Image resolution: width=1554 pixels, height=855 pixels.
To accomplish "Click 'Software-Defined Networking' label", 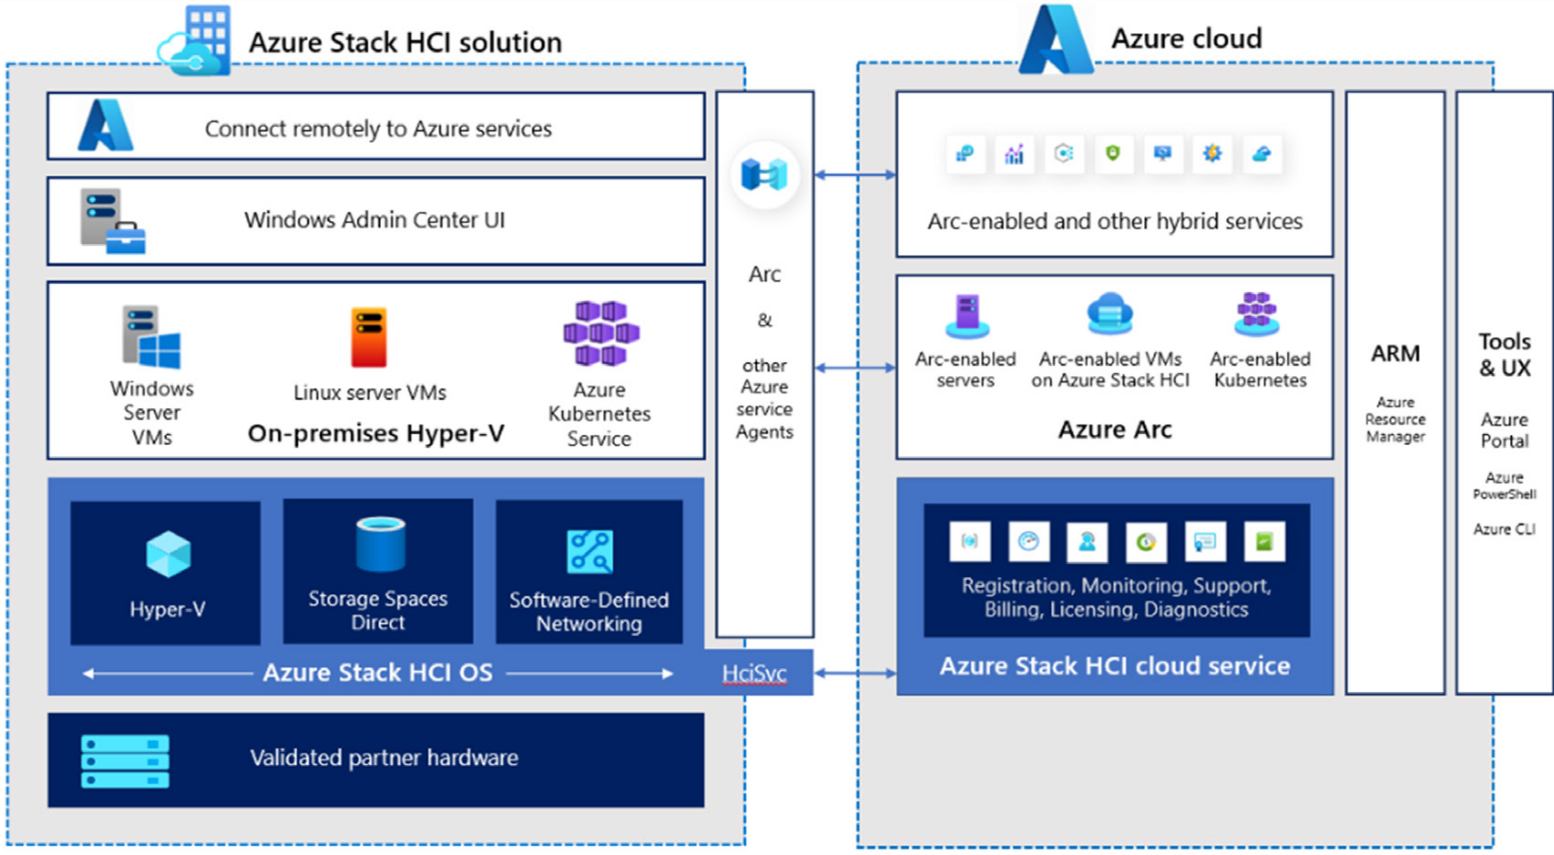I will [589, 611].
